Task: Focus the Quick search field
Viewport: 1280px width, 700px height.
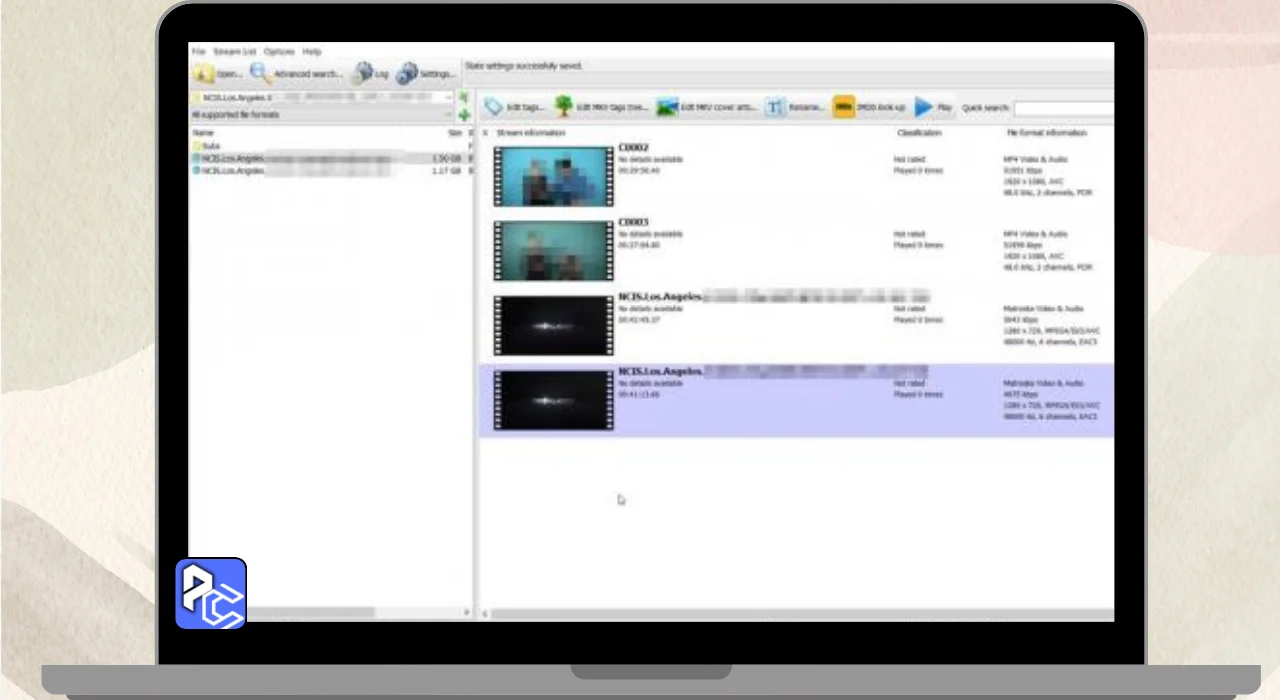Action: coord(1063,108)
